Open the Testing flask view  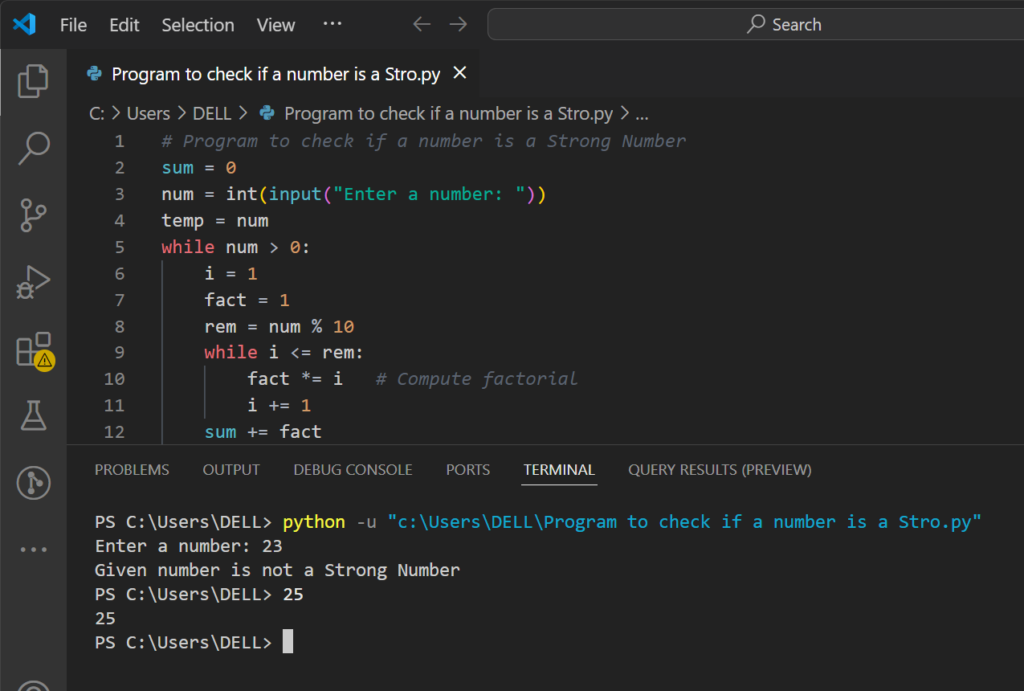pyautogui.click(x=33, y=415)
